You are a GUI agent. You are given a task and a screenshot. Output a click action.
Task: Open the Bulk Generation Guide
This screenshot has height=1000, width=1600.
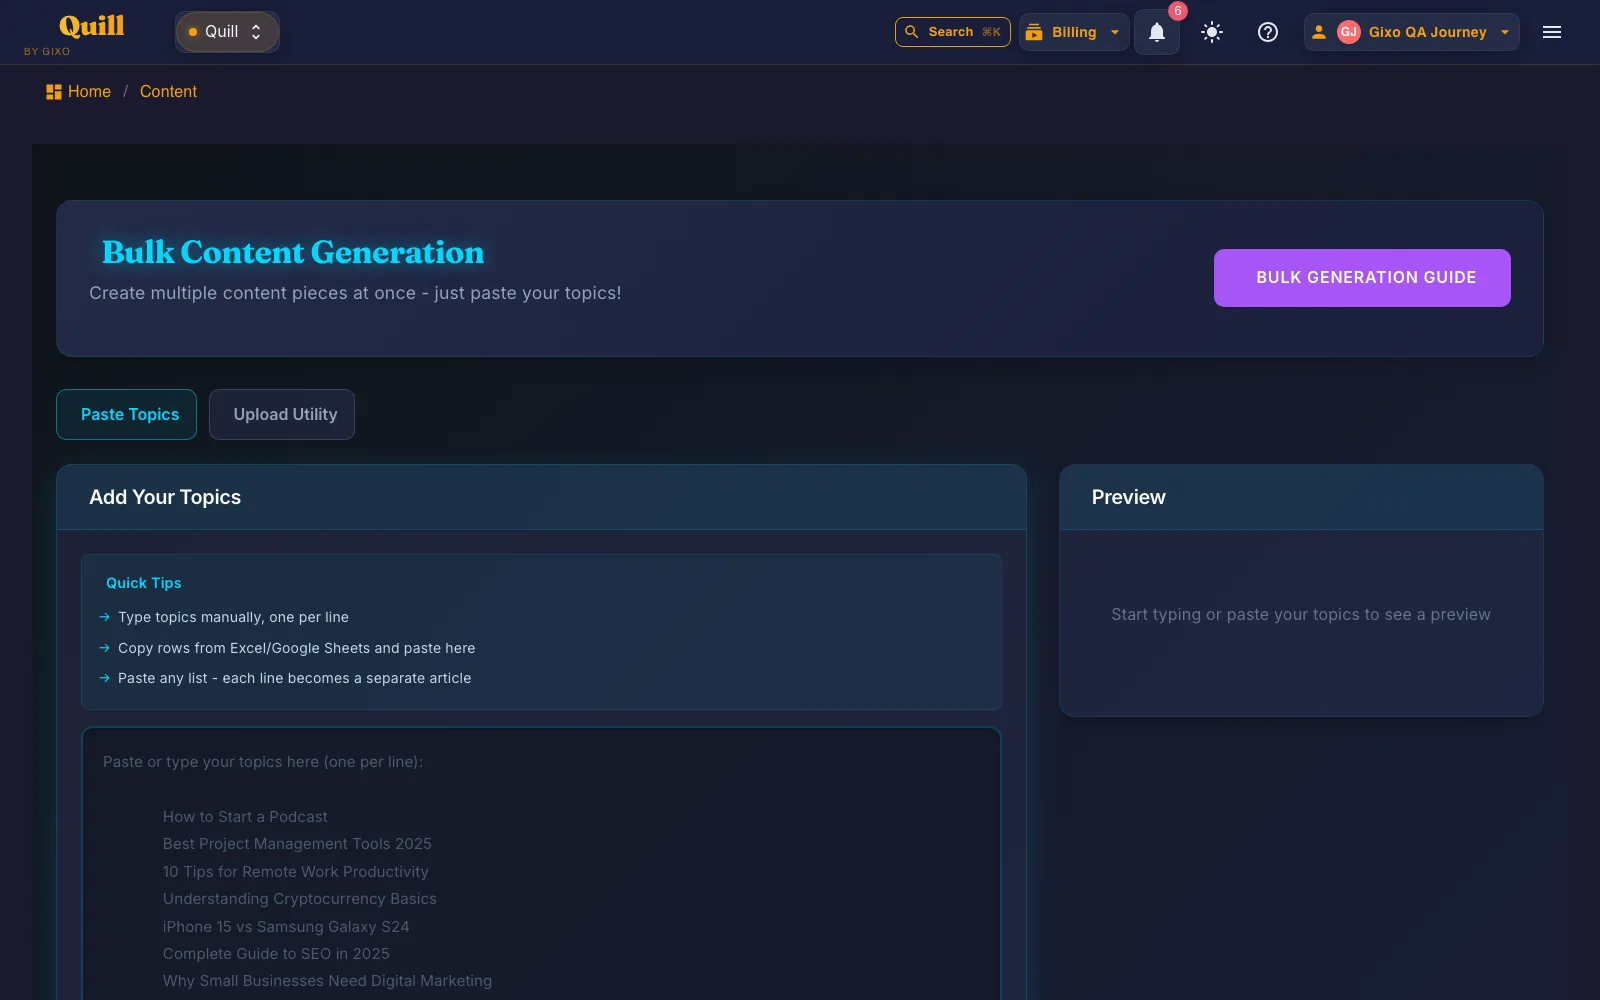[1362, 278]
